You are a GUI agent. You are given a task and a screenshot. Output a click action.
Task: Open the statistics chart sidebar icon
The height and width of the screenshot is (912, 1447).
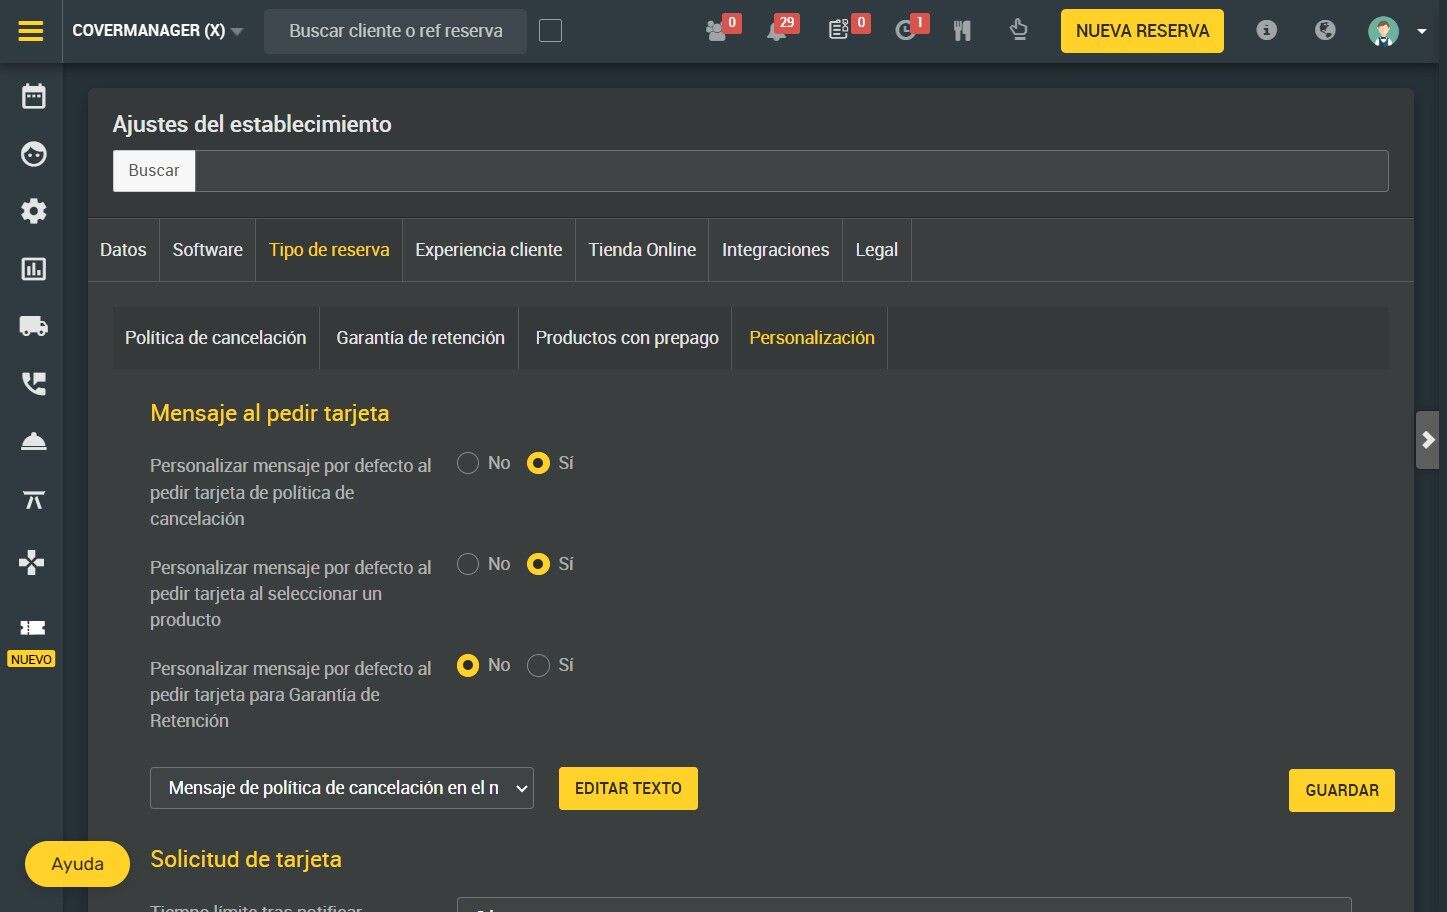pyautogui.click(x=33, y=269)
